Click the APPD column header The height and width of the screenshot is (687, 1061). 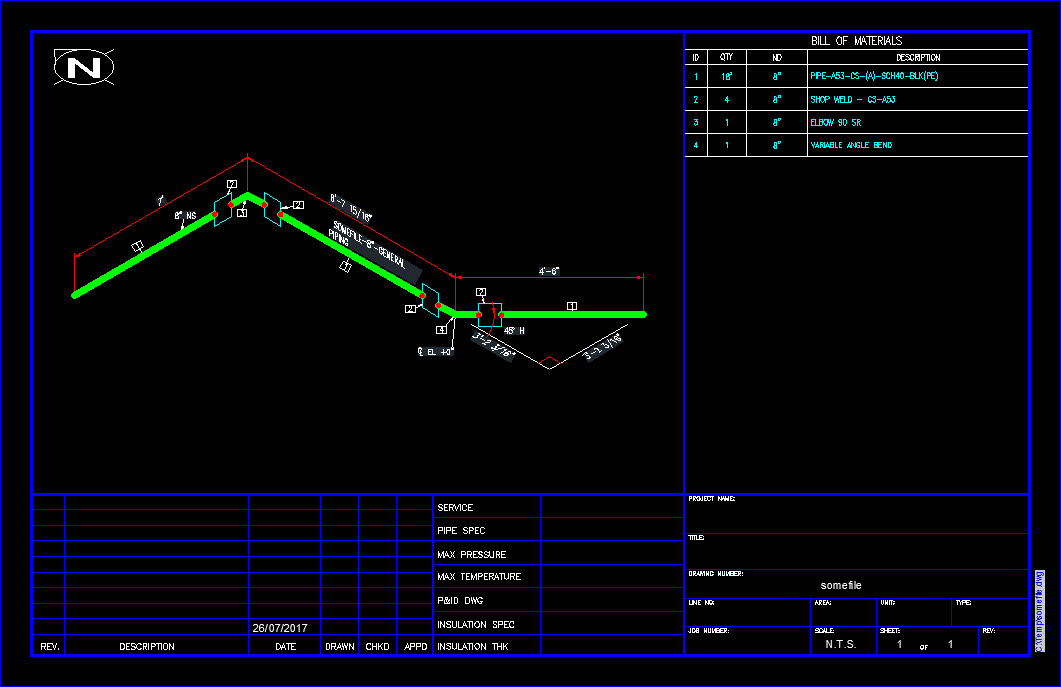(415, 646)
